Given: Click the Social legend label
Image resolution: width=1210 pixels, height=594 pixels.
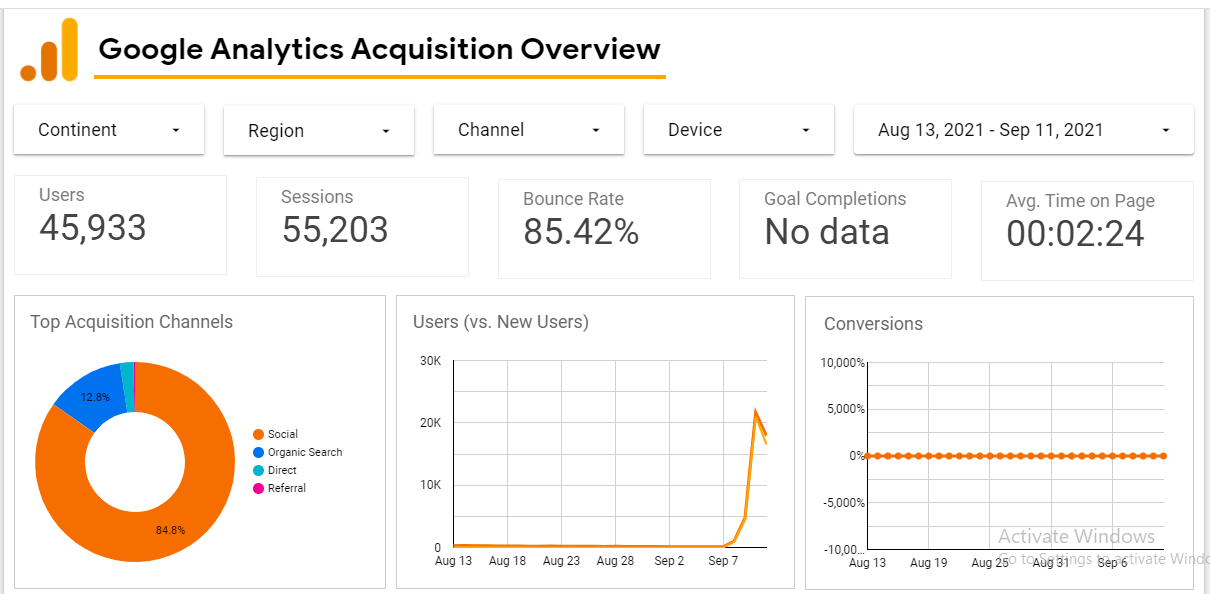Looking at the screenshot, I should point(283,434).
